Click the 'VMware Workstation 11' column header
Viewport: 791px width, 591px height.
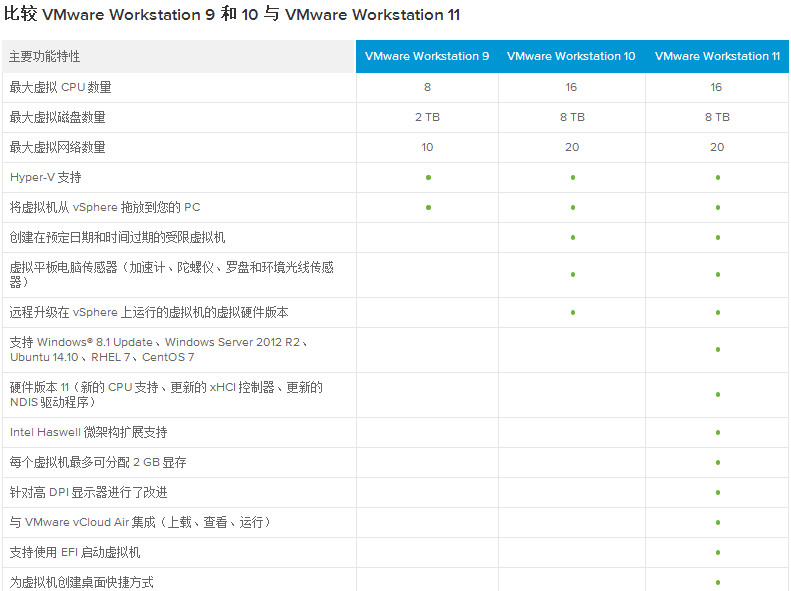[717, 56]
